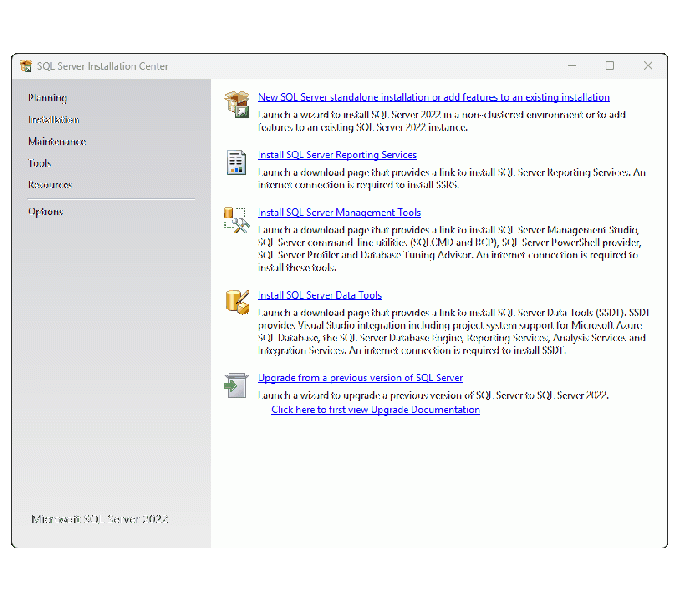
Task: Close the SQL Server Installation Center window
Action: 648,66
